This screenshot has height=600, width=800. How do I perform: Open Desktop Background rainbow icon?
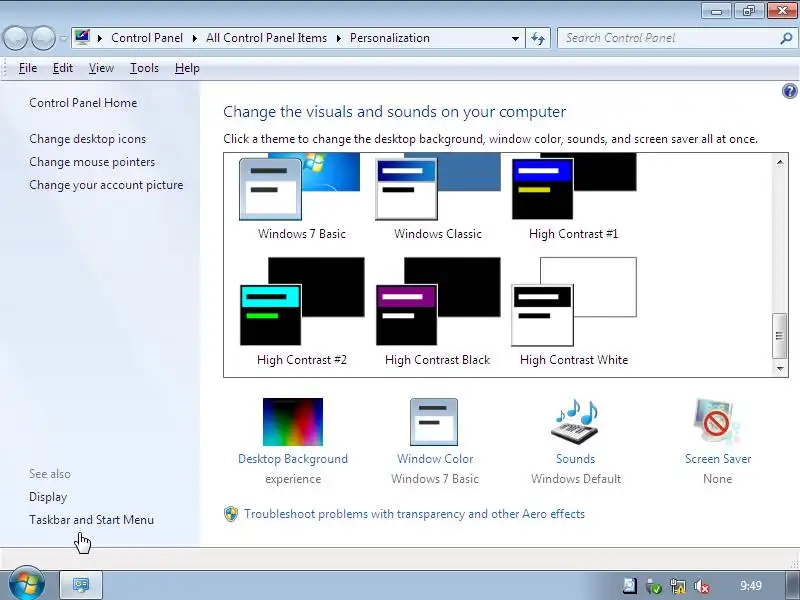[x=293, y=422]
